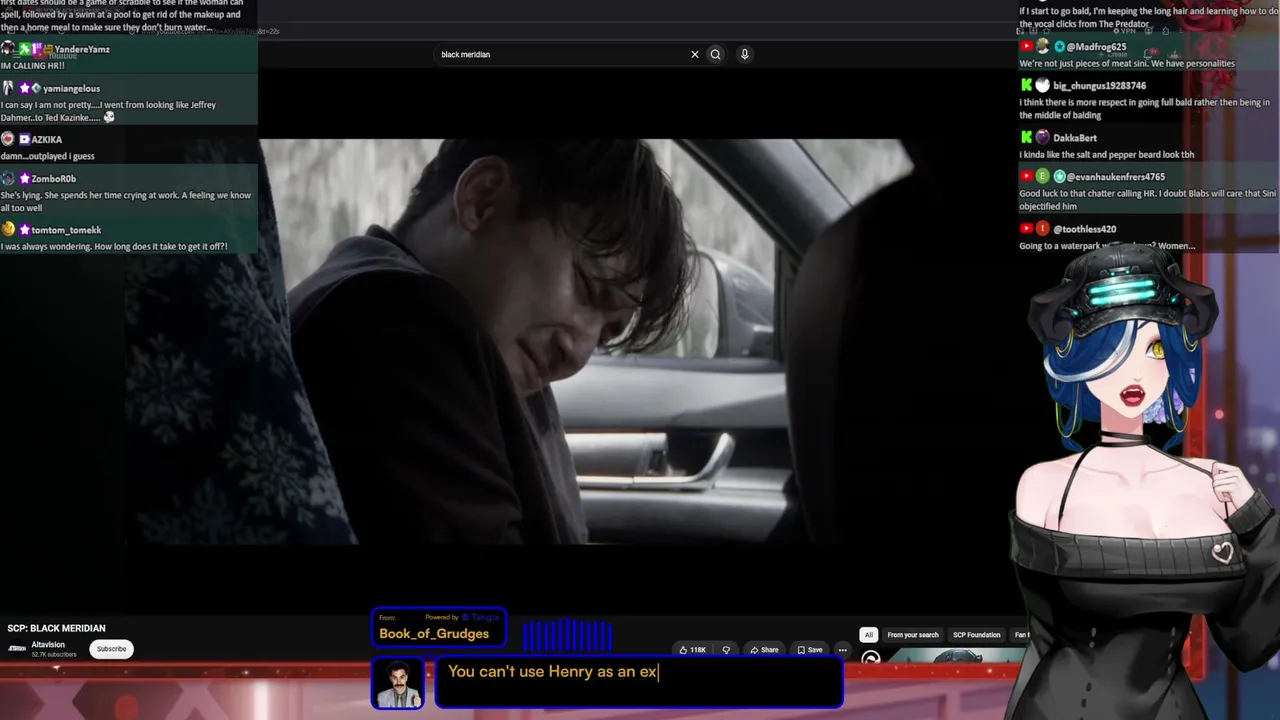Viewport: 1280px width, 720px height.
Task: Click the tomtom_tomekk username in chat
Action: click(66, 230)
